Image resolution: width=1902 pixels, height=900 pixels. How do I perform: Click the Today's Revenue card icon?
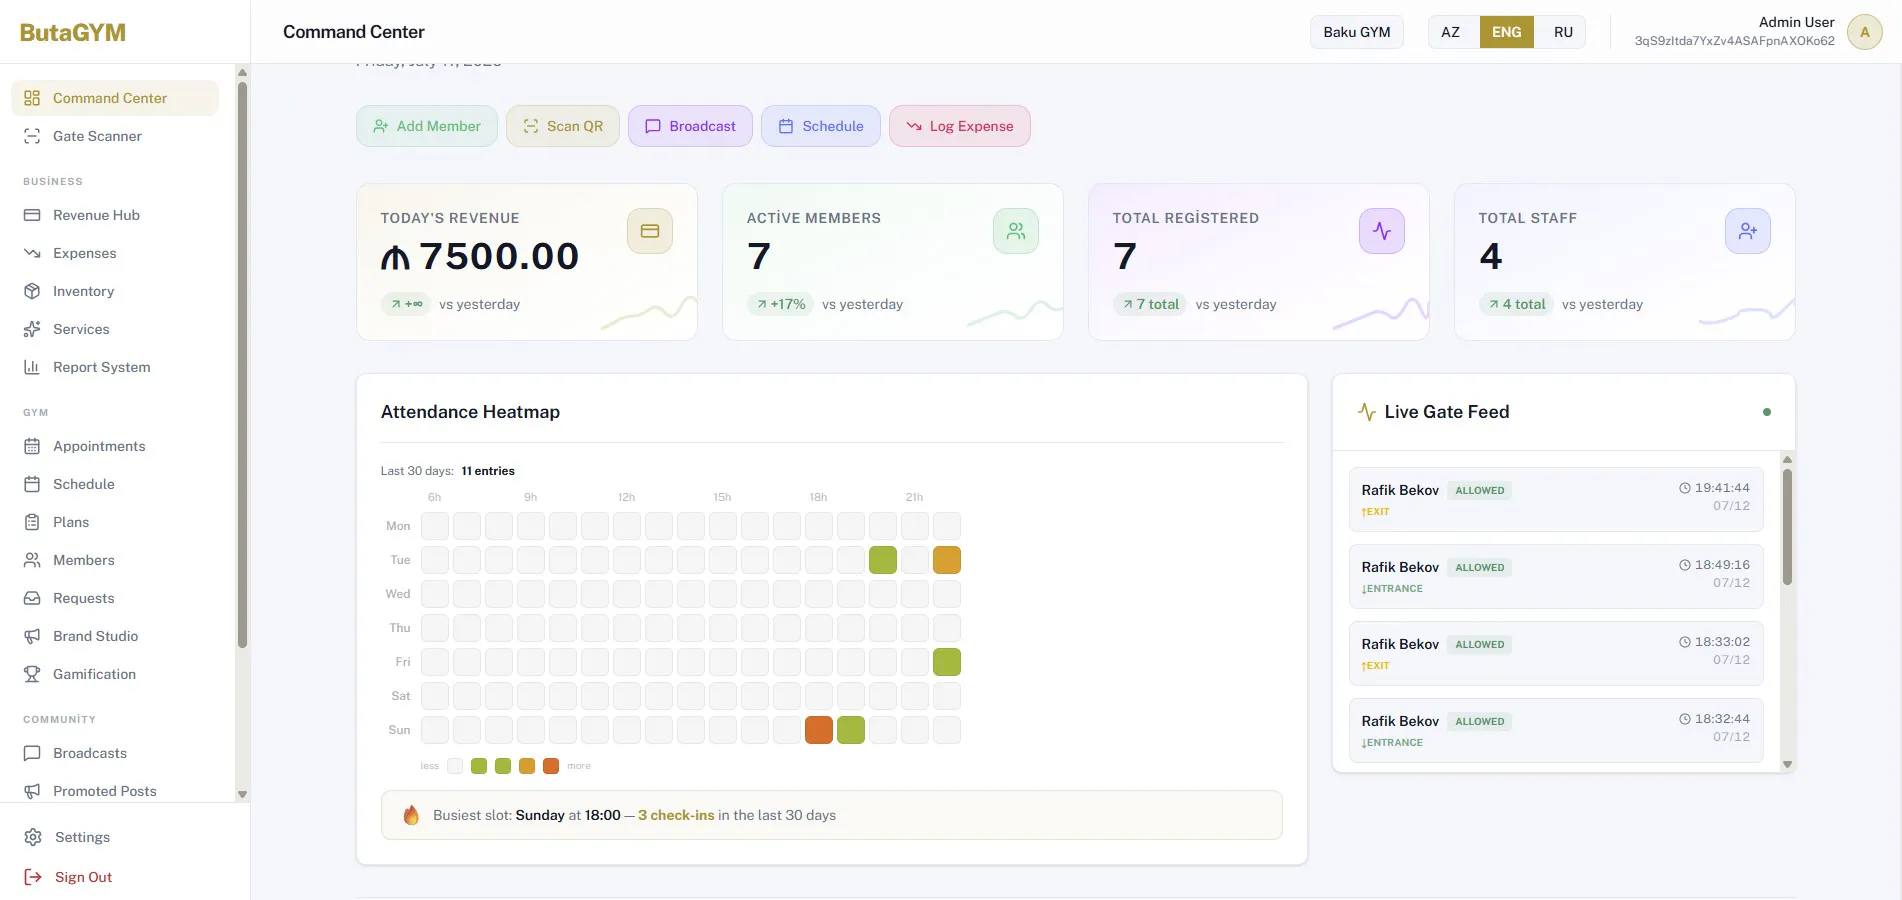click(650, 231)
